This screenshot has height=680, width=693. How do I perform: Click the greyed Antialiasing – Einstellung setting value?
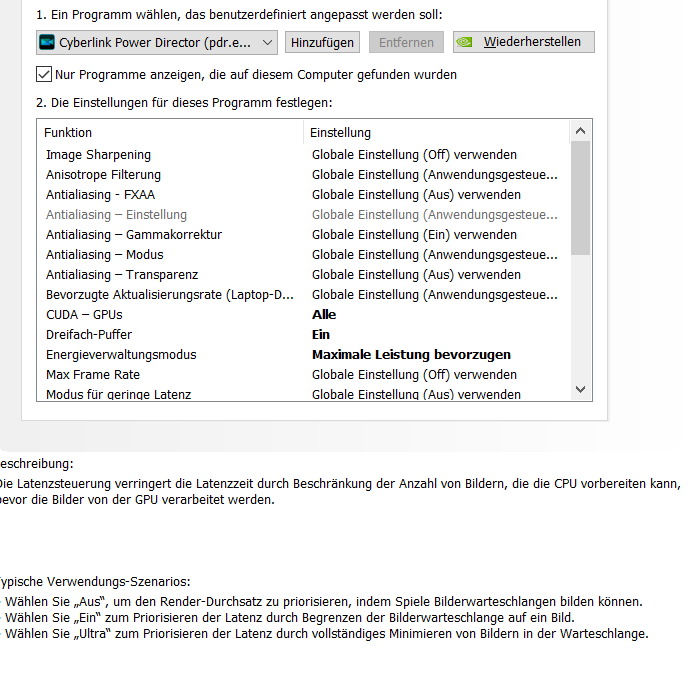click(x=435, y=215)
